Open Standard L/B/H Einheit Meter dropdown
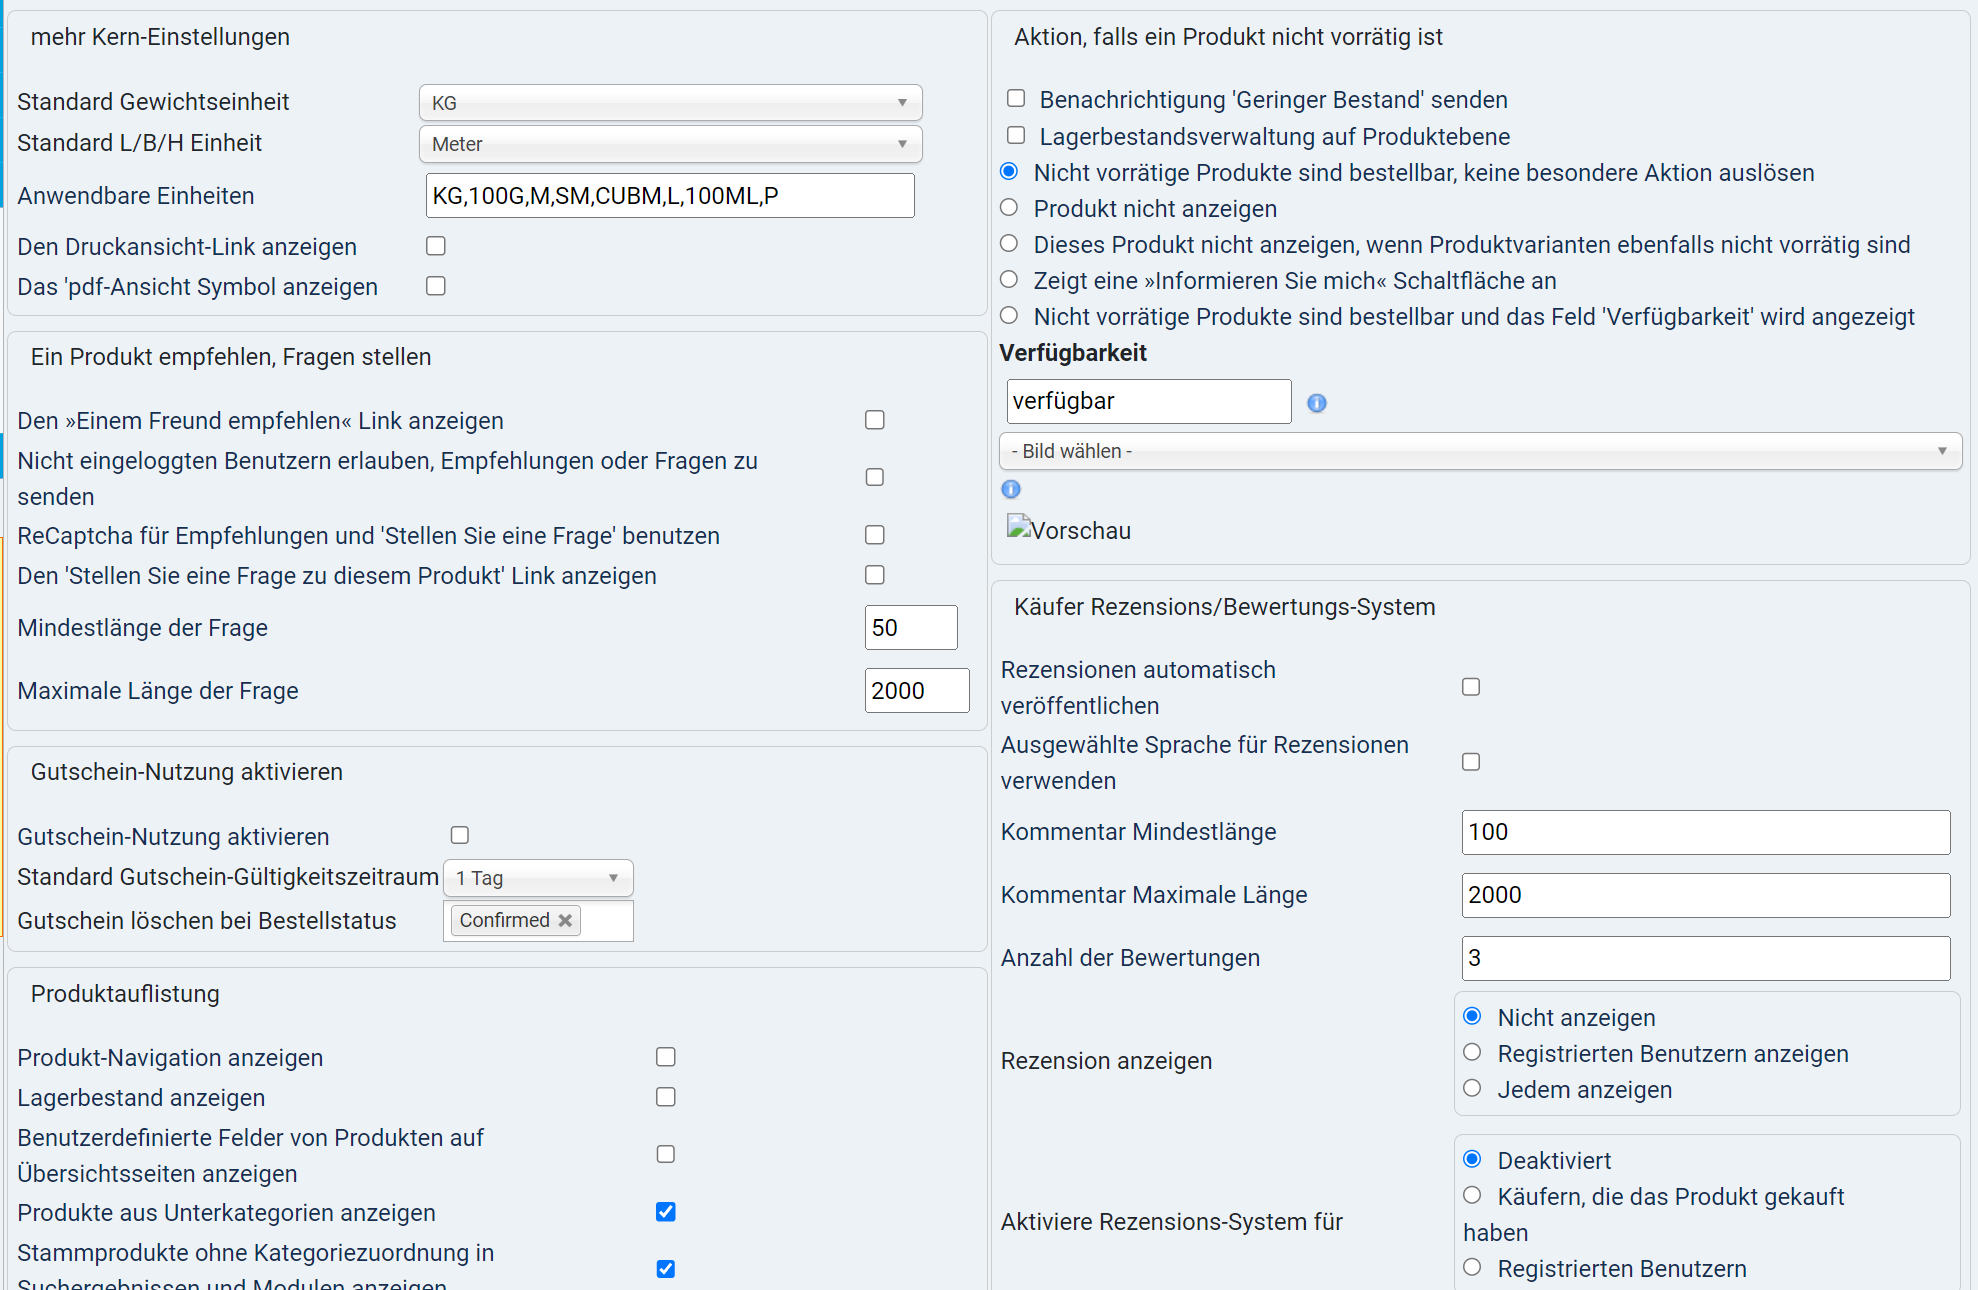1978x1290 pixels. (x=670, y=144)
